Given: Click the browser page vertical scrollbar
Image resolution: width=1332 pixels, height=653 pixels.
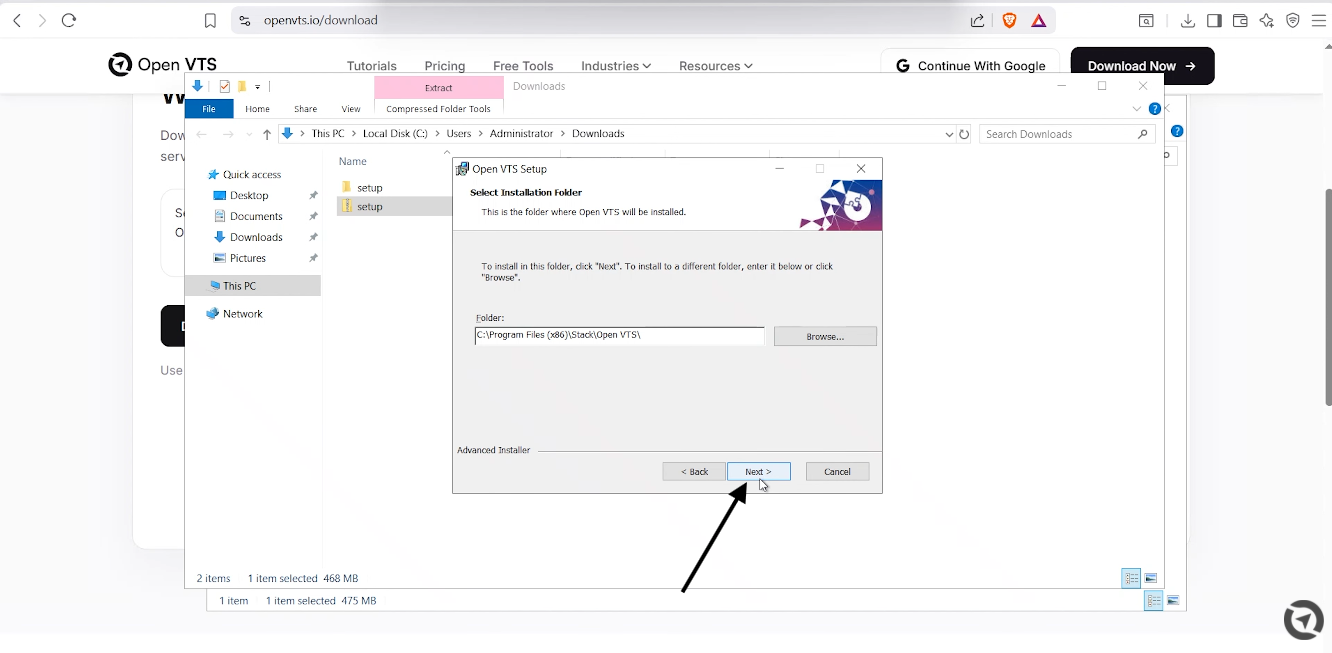Looking at the screenshot, I should [x=1328, y=297].
